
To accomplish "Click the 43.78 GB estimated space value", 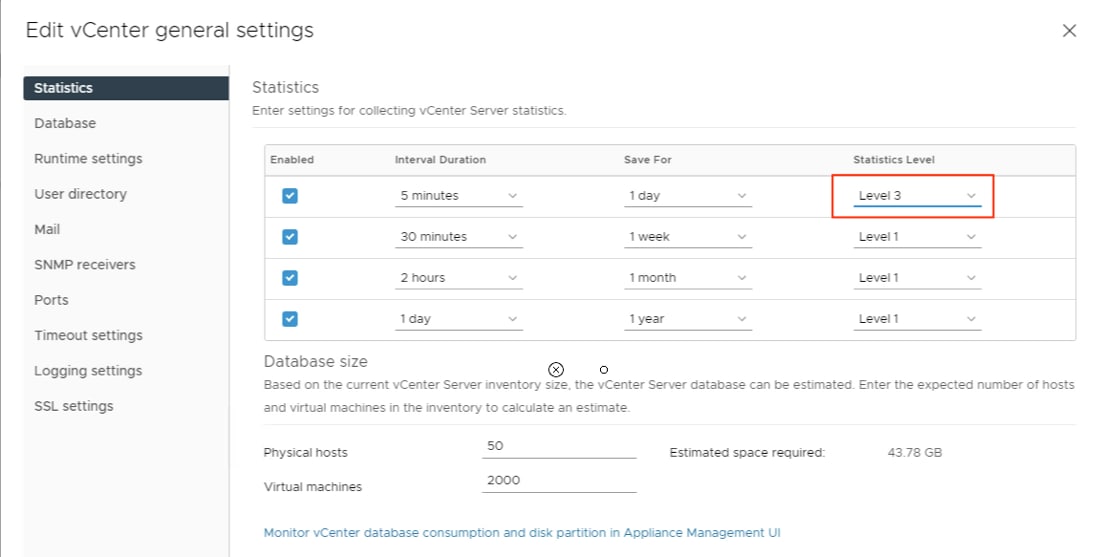I will click(x=914, y=452).
